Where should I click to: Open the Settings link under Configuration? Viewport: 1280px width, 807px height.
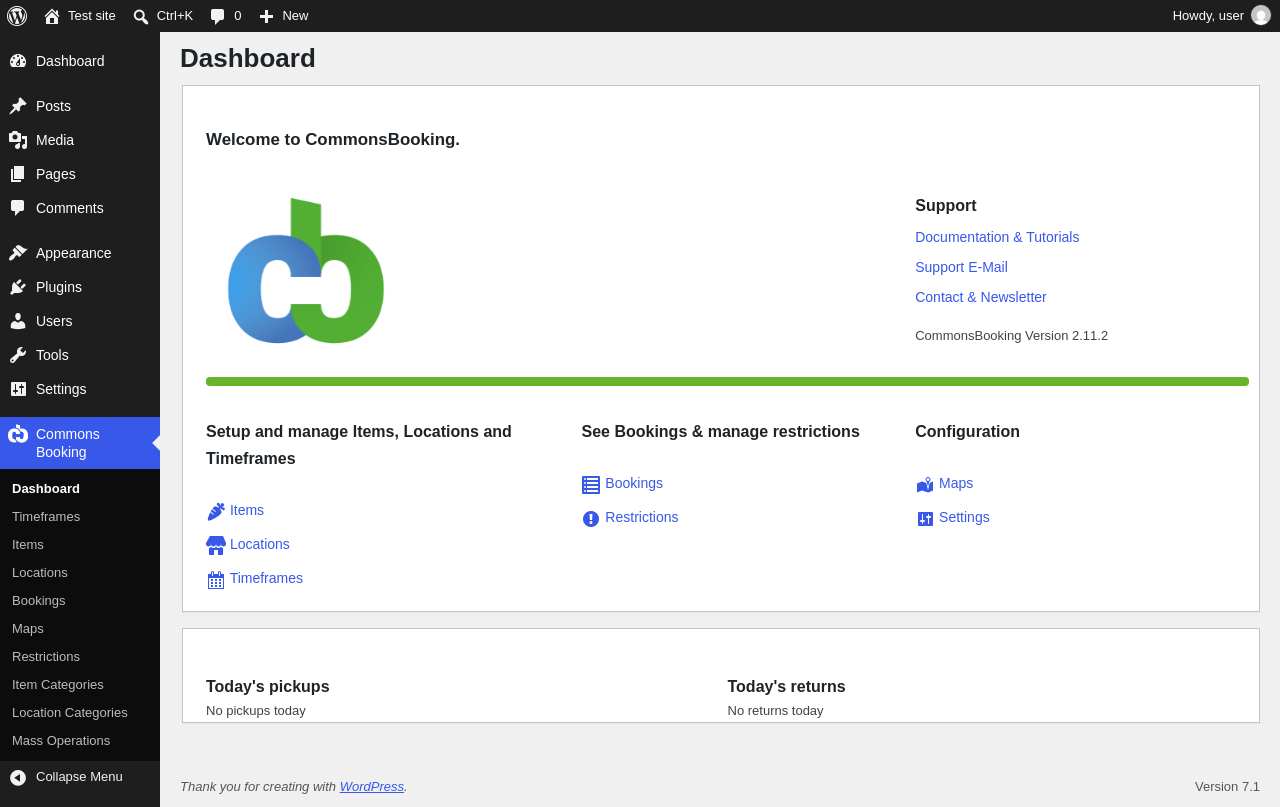[x=964, y=517]
